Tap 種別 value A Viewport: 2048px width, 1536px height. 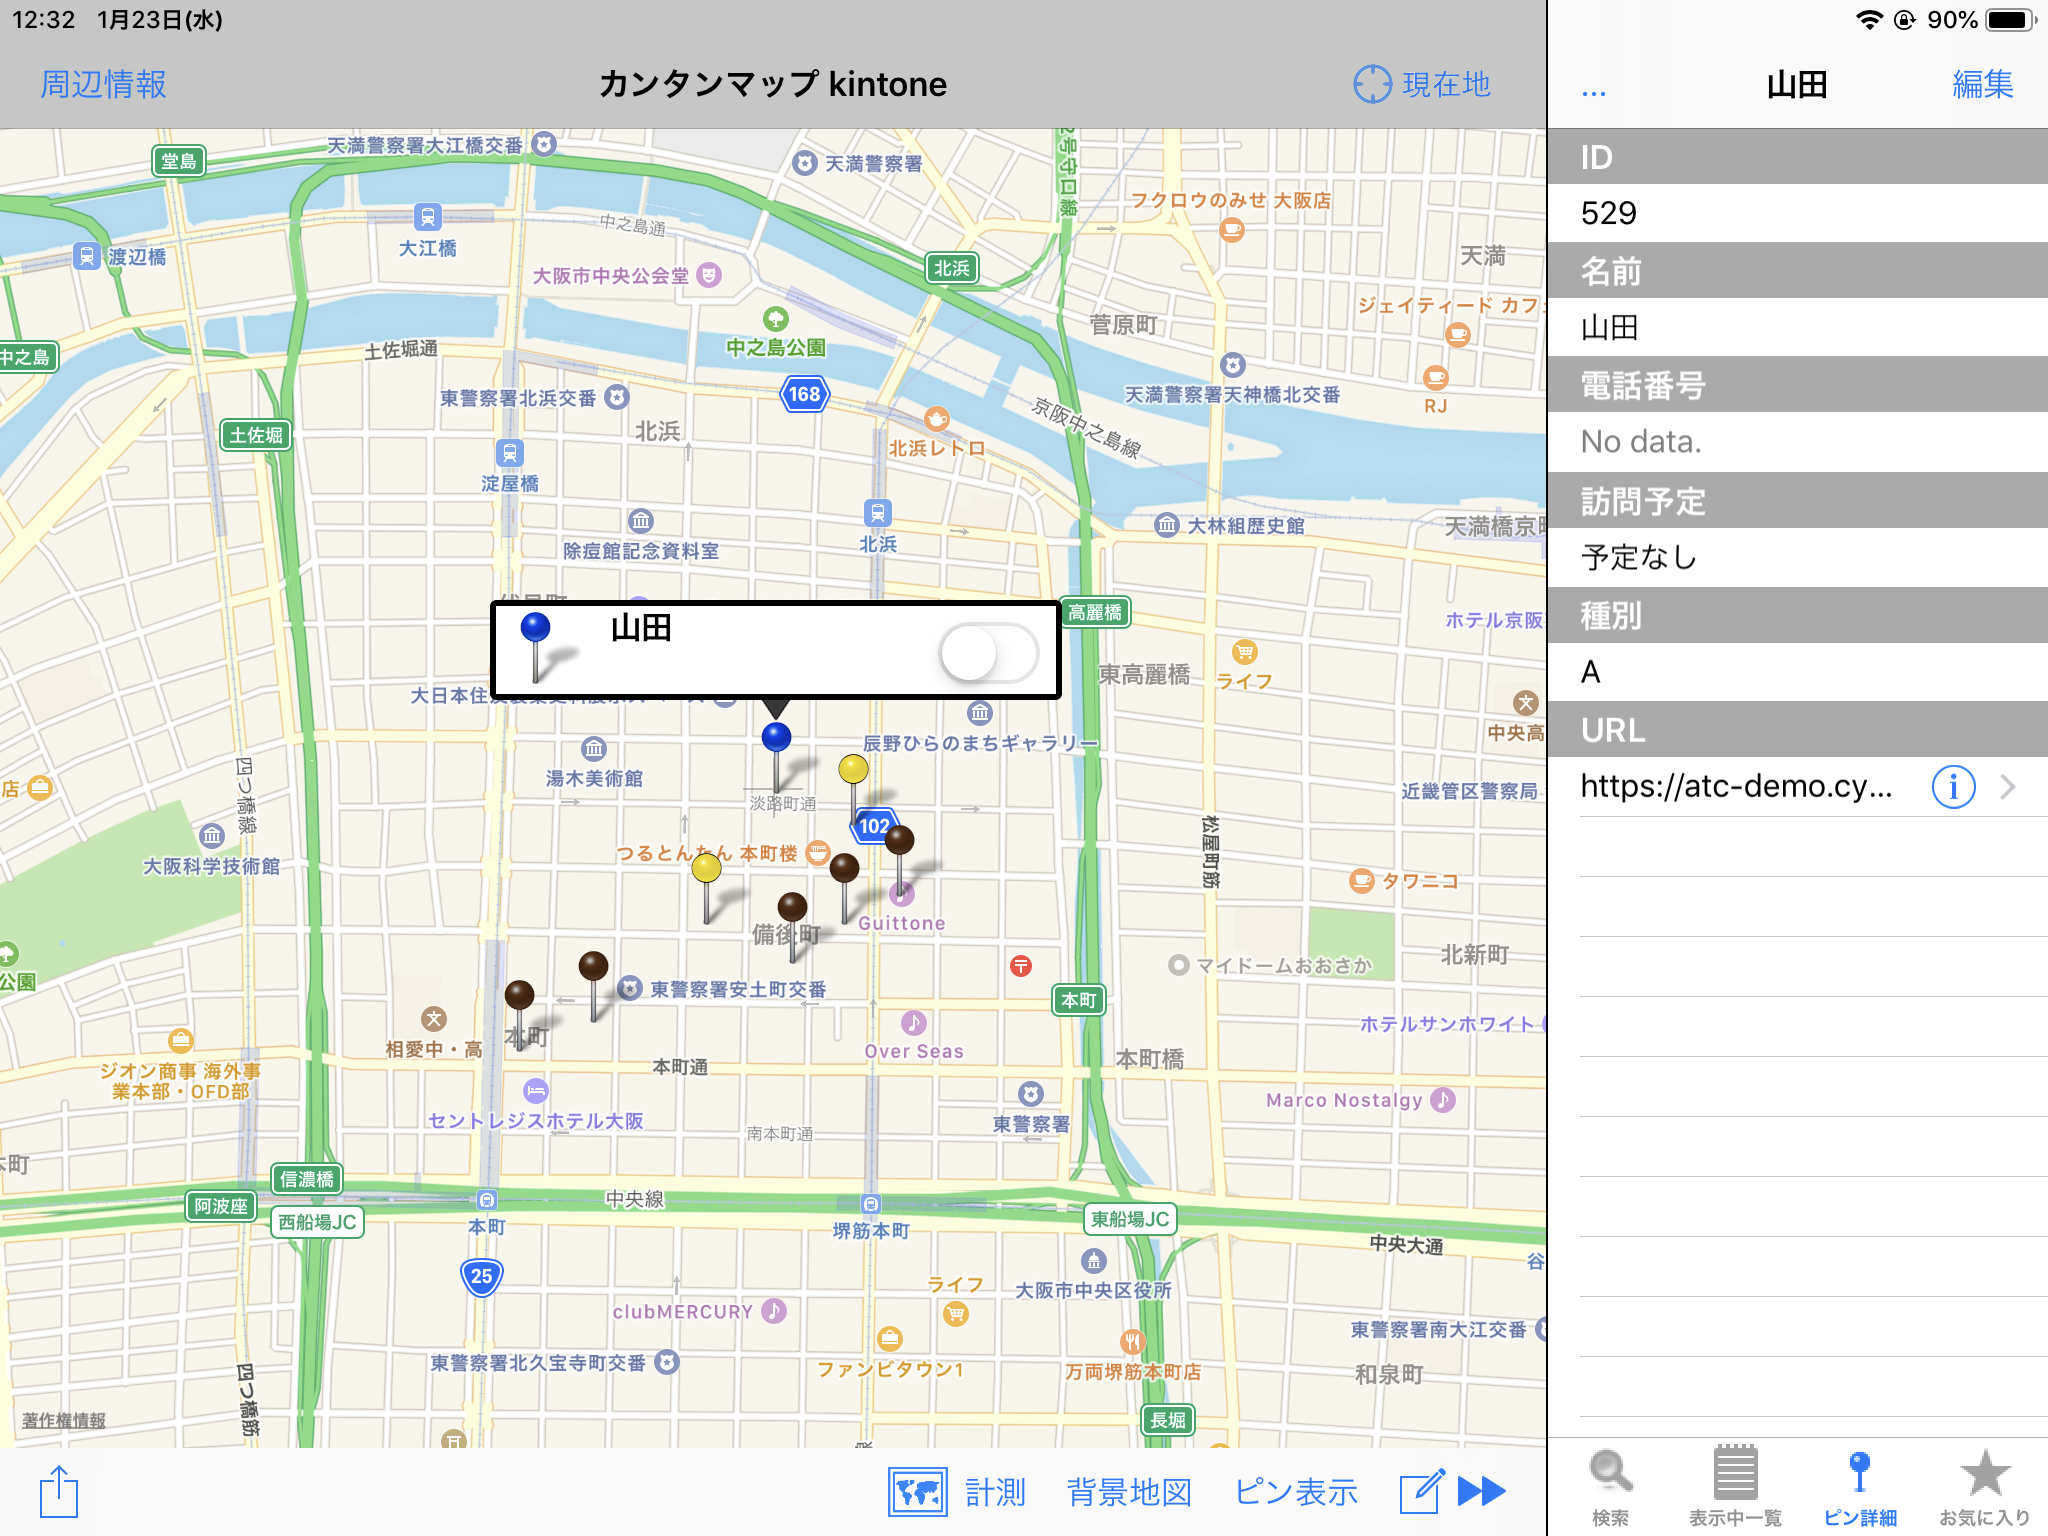point(1590,672)
